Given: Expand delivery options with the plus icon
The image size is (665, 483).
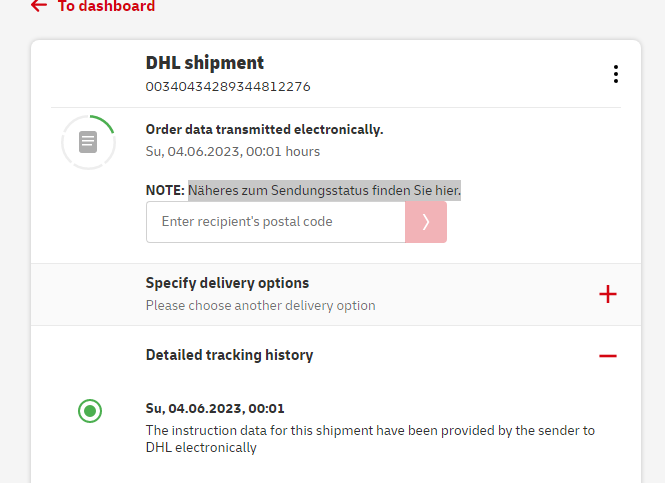Looking at the screenshot, I should click(x=607, y=294).
